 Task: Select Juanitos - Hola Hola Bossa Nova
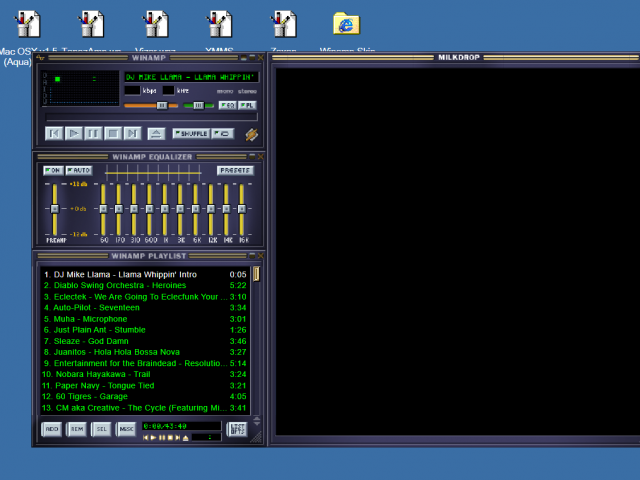(x=145, y=352)
